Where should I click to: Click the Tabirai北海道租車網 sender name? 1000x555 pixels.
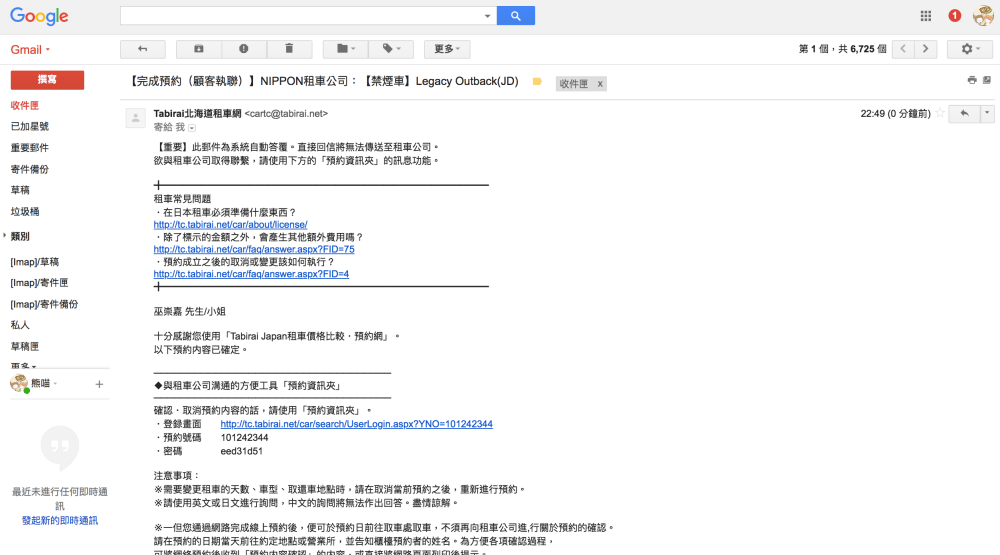[197, 114]
